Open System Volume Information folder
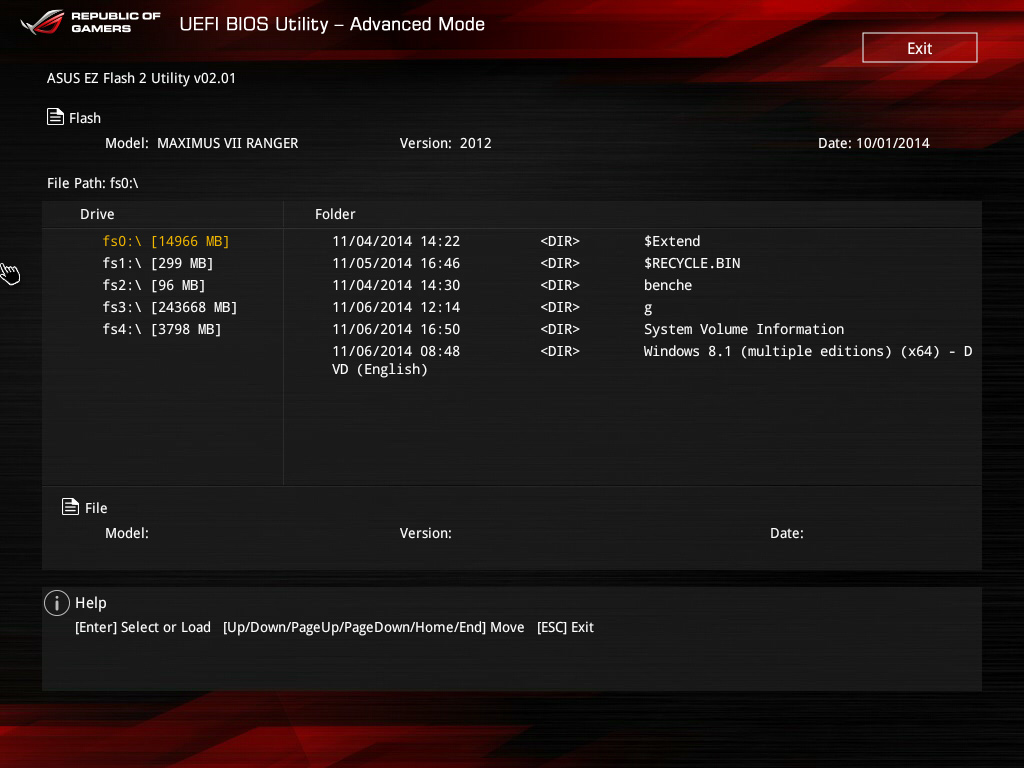 tap(744, 329)
